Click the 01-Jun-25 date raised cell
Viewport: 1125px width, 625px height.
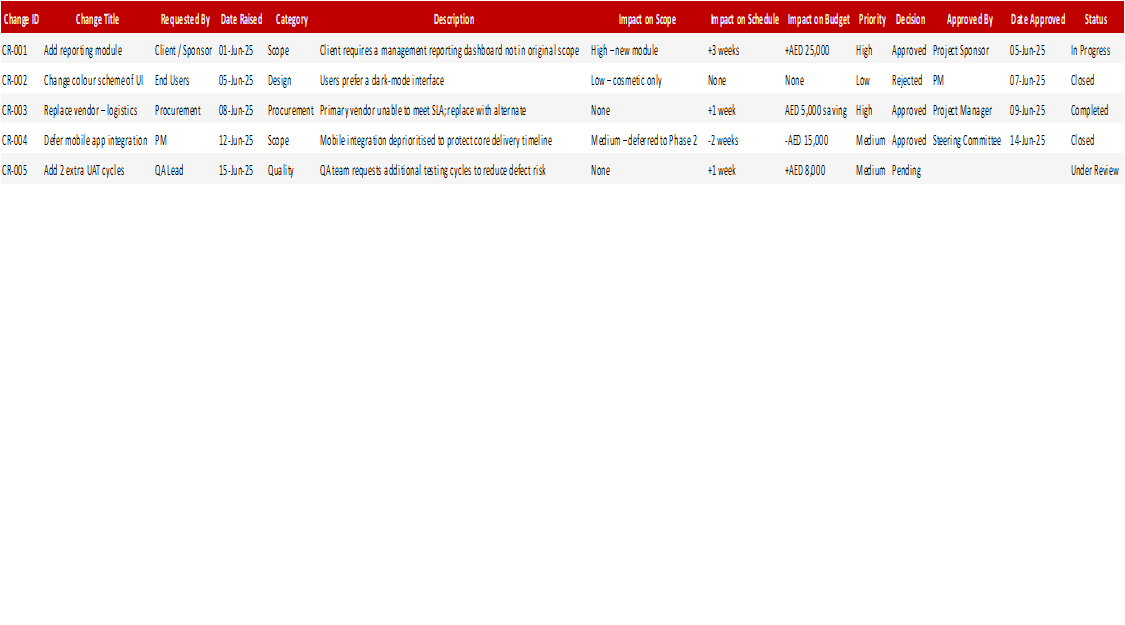click(x=236, y=50)
